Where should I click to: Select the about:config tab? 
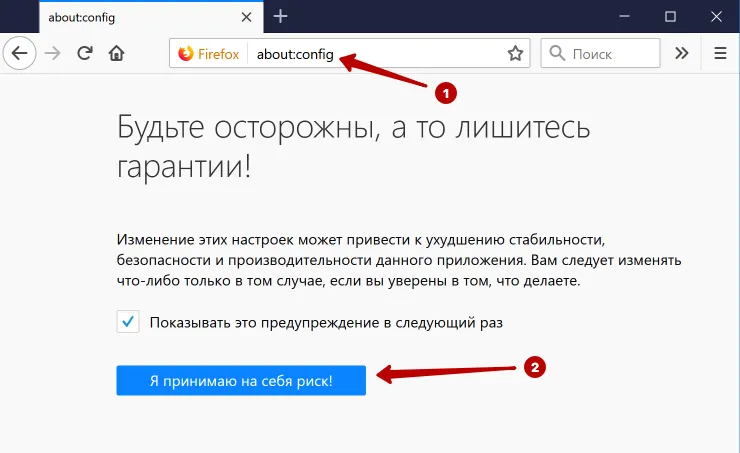(151, 17)
